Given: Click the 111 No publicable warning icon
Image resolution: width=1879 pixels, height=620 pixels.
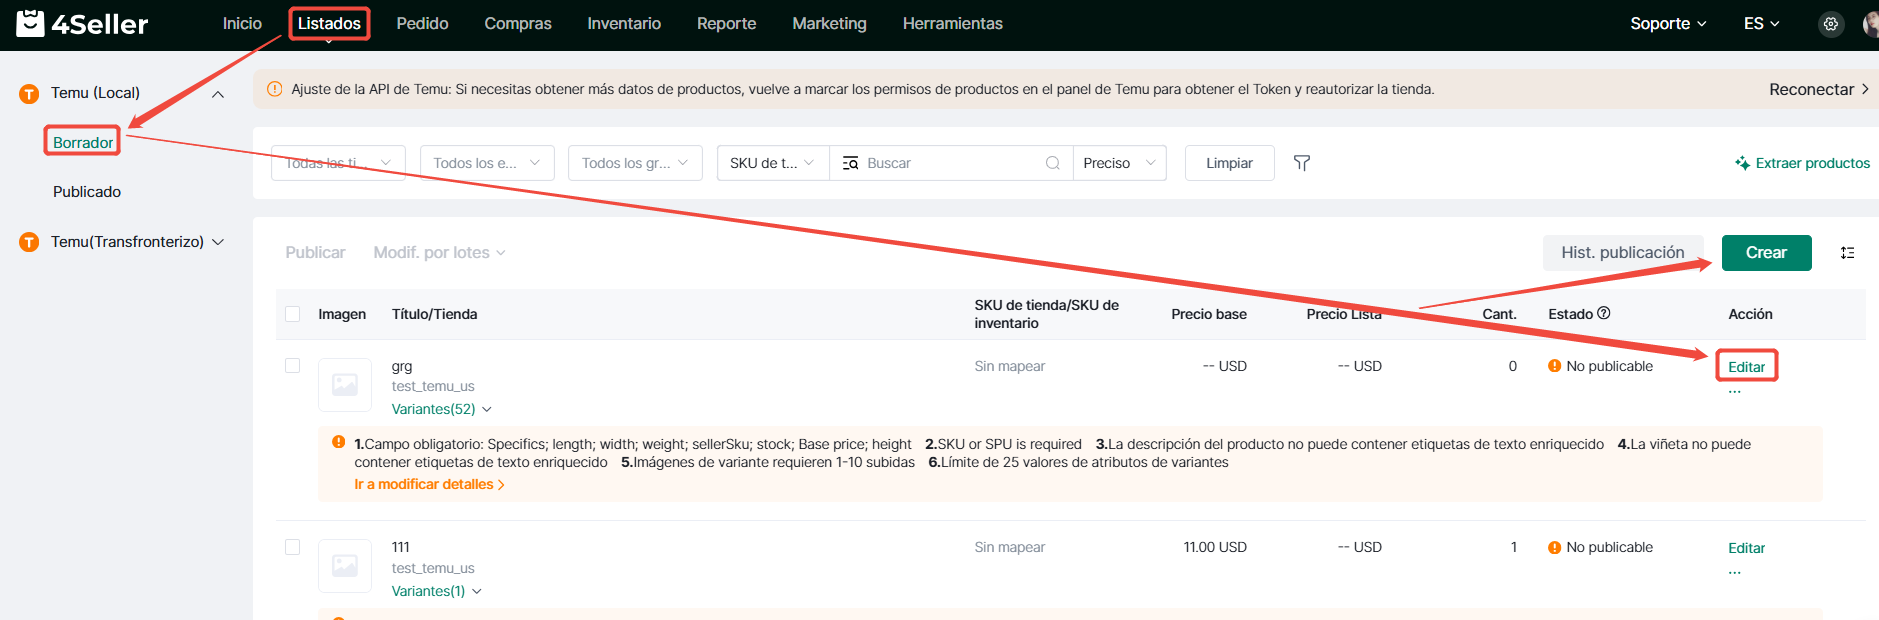Looking at the screenshot, I should pyautogui.click(x=1555, y=547).
